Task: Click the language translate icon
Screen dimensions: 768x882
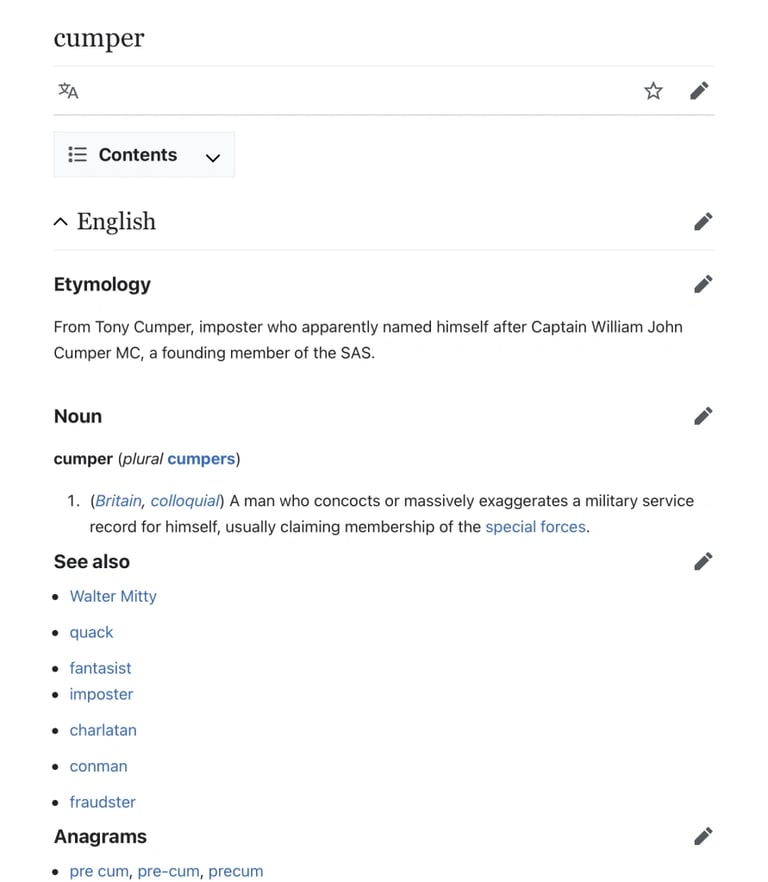Action: coord(68,91)
